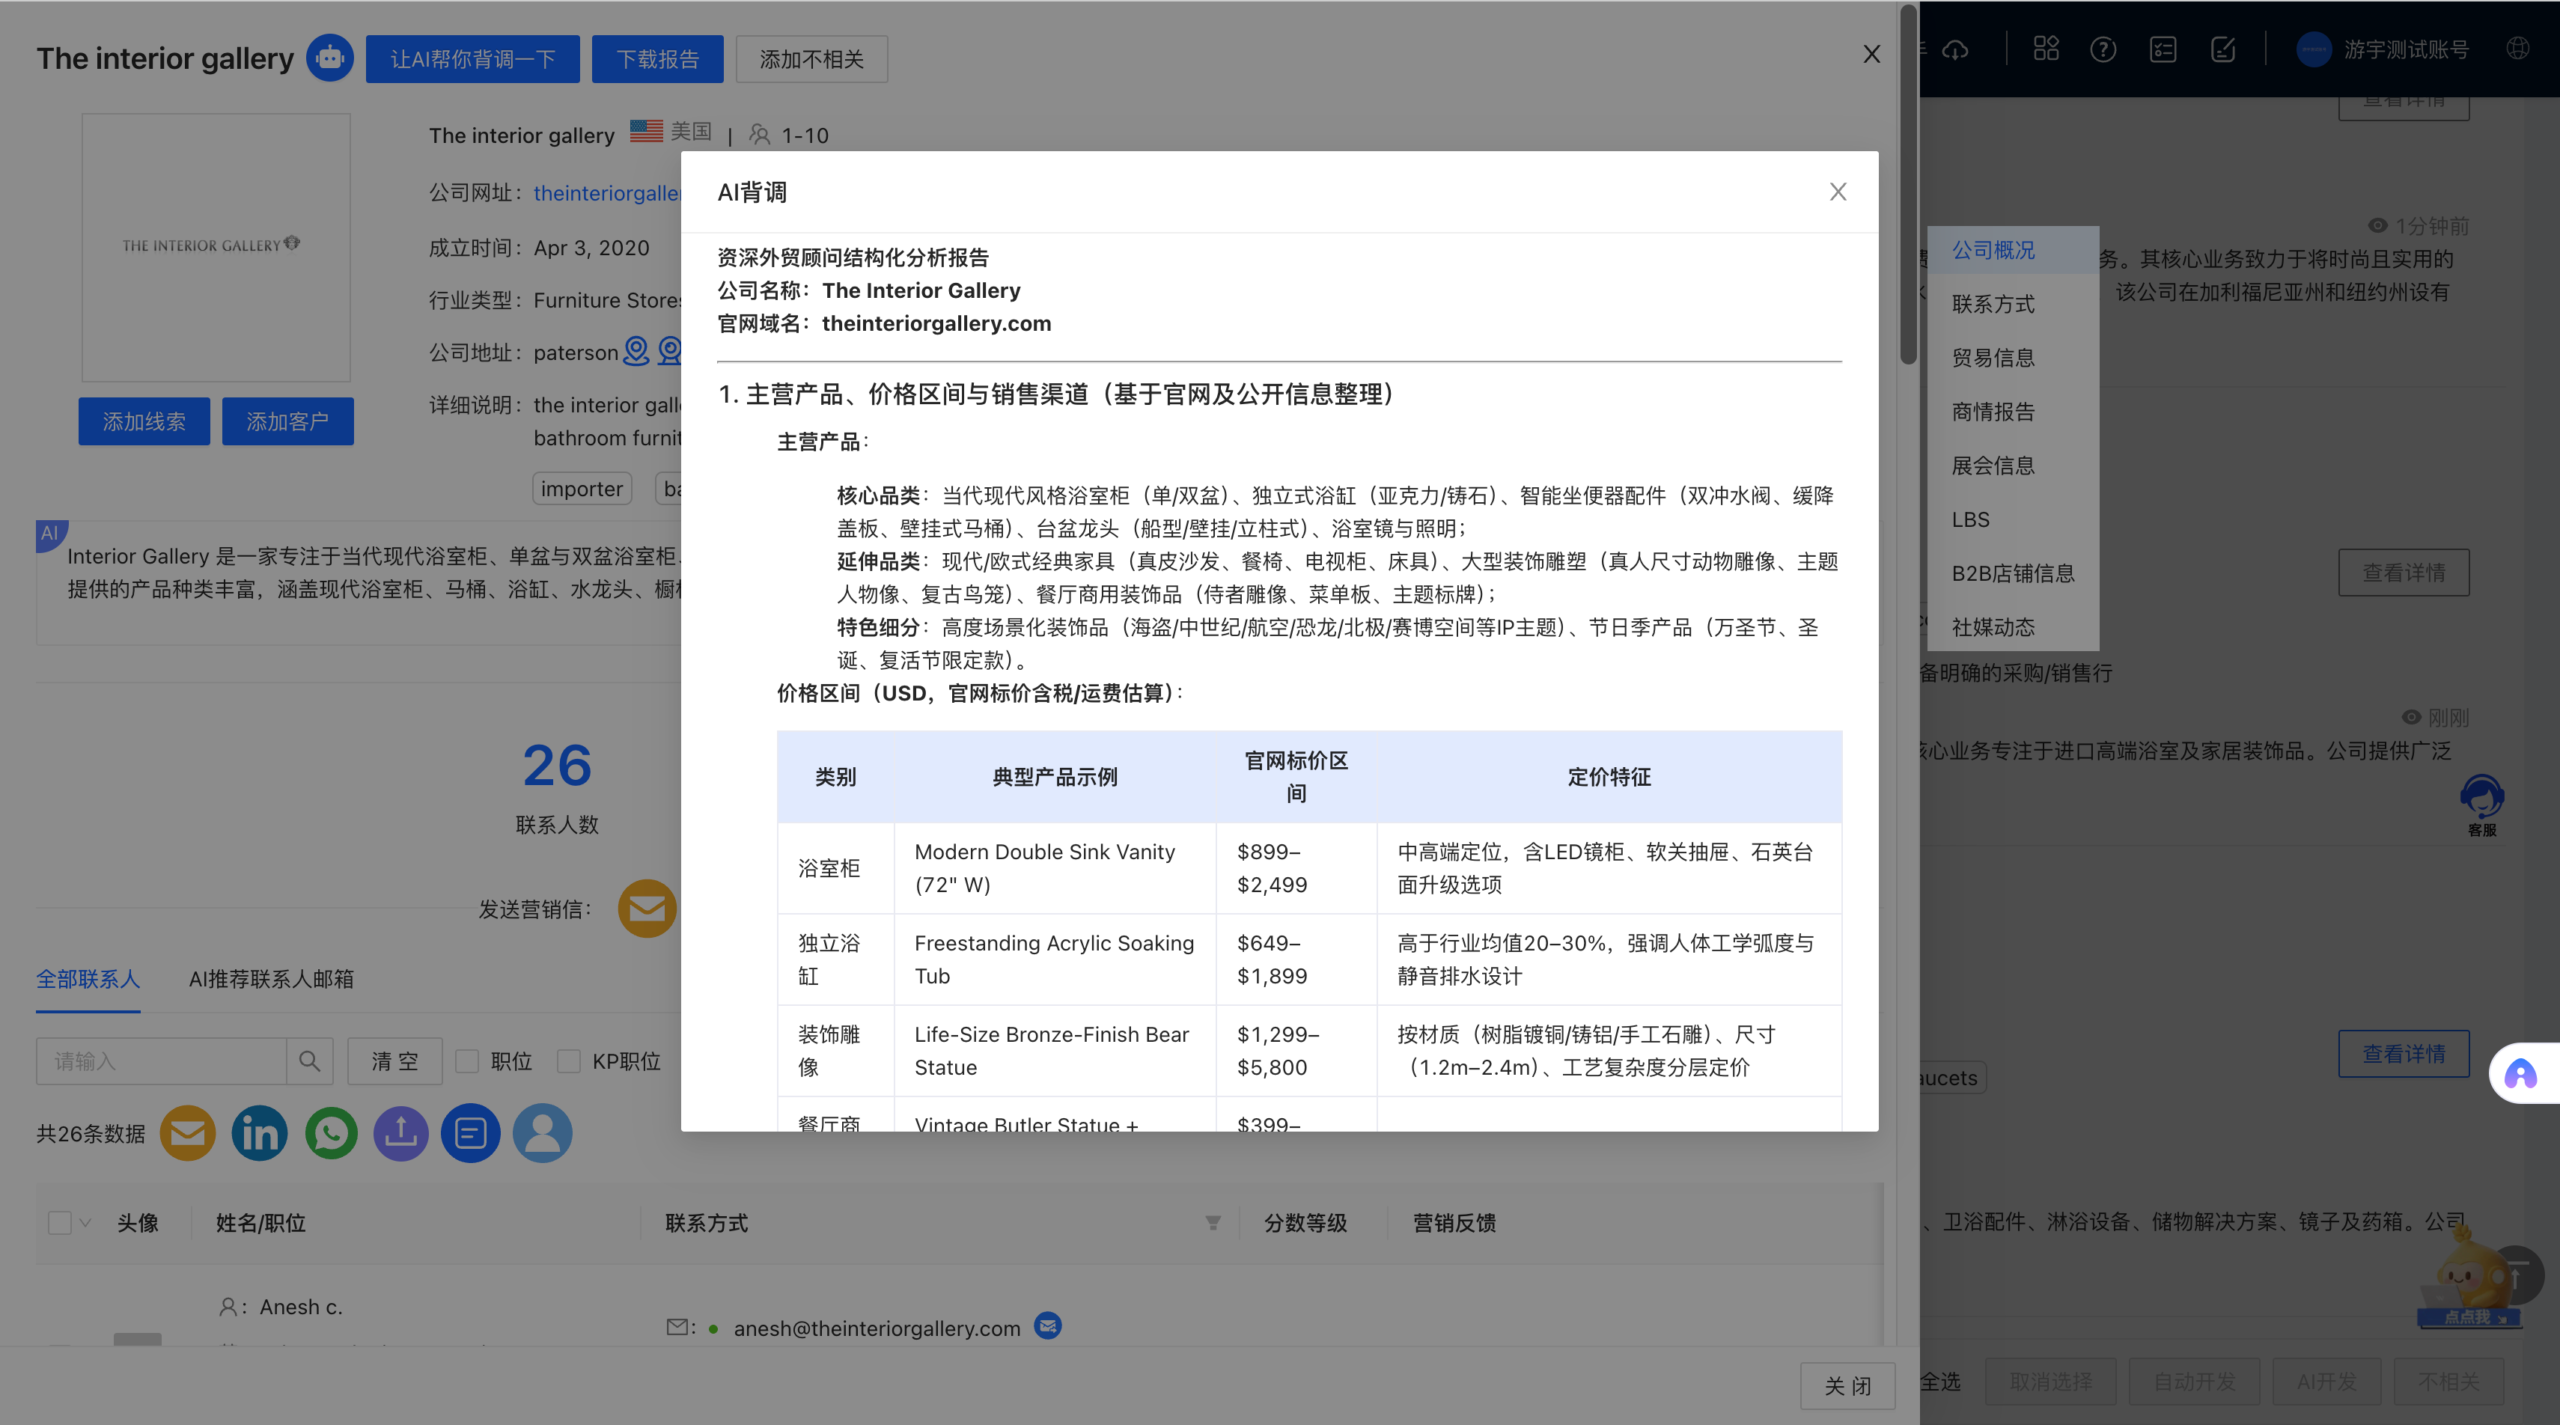Click the cloud download icon in top bar
Image resolution: width=2560 pixels, height=1425 pixels.
point(1955,49)
